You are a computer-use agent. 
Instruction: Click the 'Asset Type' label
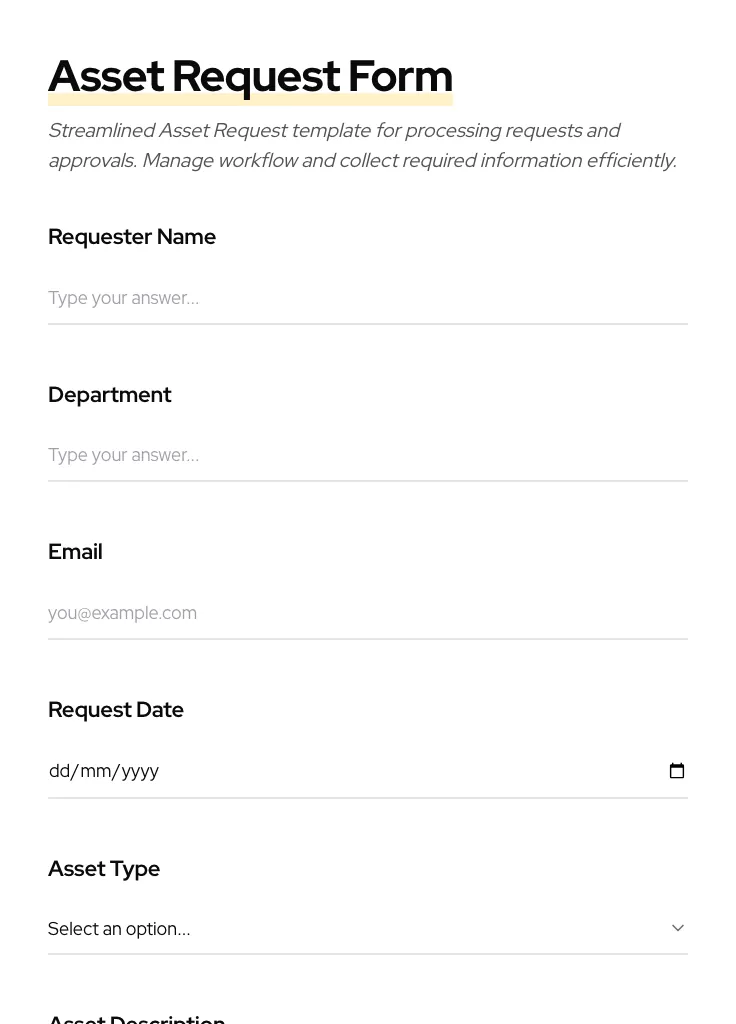[x=104, y=869]
